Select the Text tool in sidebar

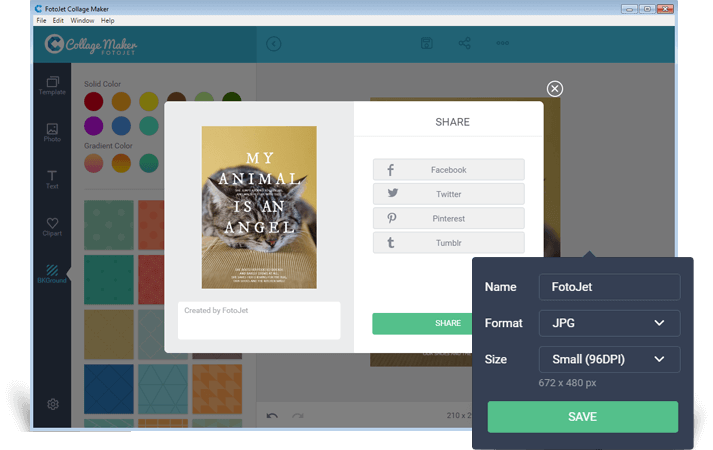tap(52, 180)
